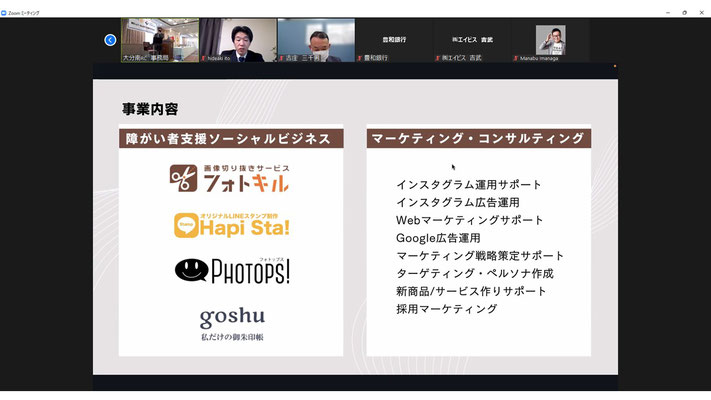711x400 pixels.
Task: Minimize the Zoom meeting window
Action: click(x=668, y=13)
